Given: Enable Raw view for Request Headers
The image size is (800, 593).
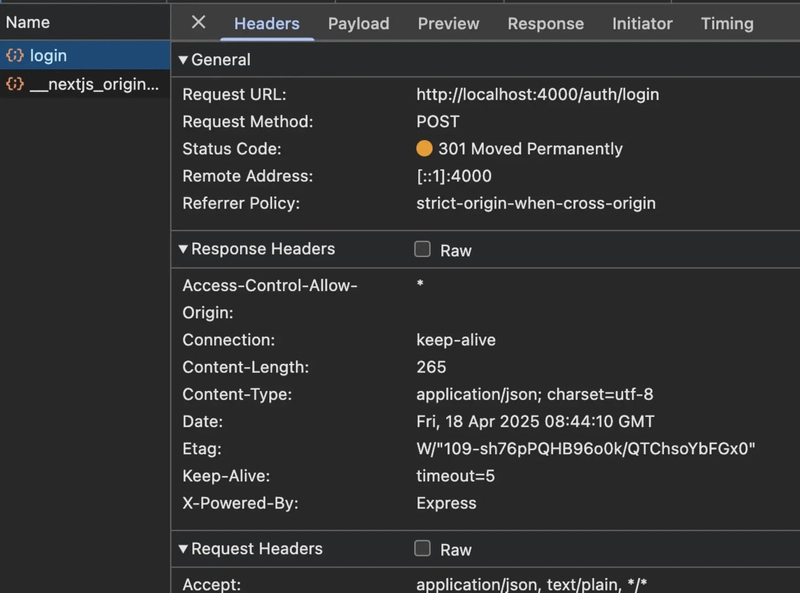Looking at the screenshot, I should (x=422, y=549).
